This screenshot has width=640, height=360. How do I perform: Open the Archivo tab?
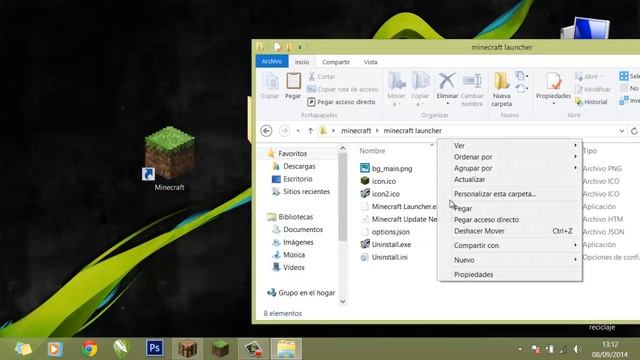click(272, 62)
